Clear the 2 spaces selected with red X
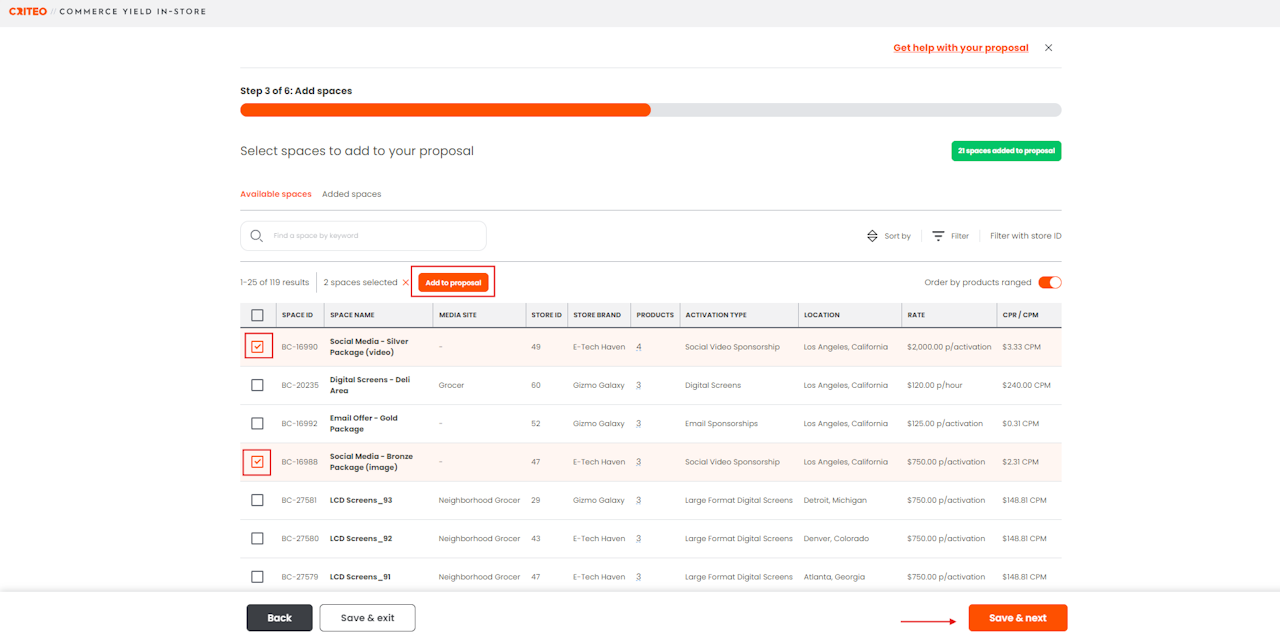The width and height of the screenshot is (1280, 637). tap(405, 283)
